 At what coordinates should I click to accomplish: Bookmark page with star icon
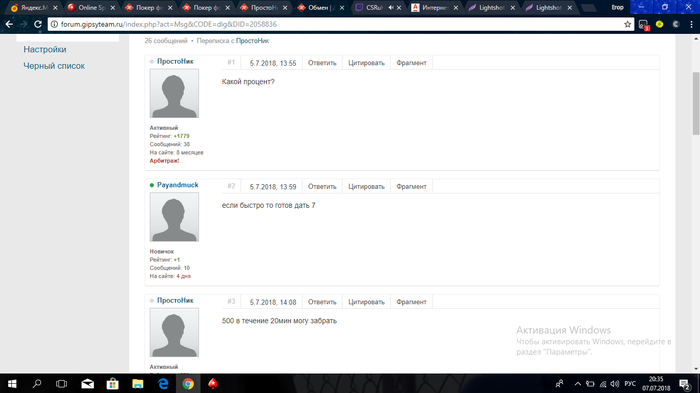(627, 24)
